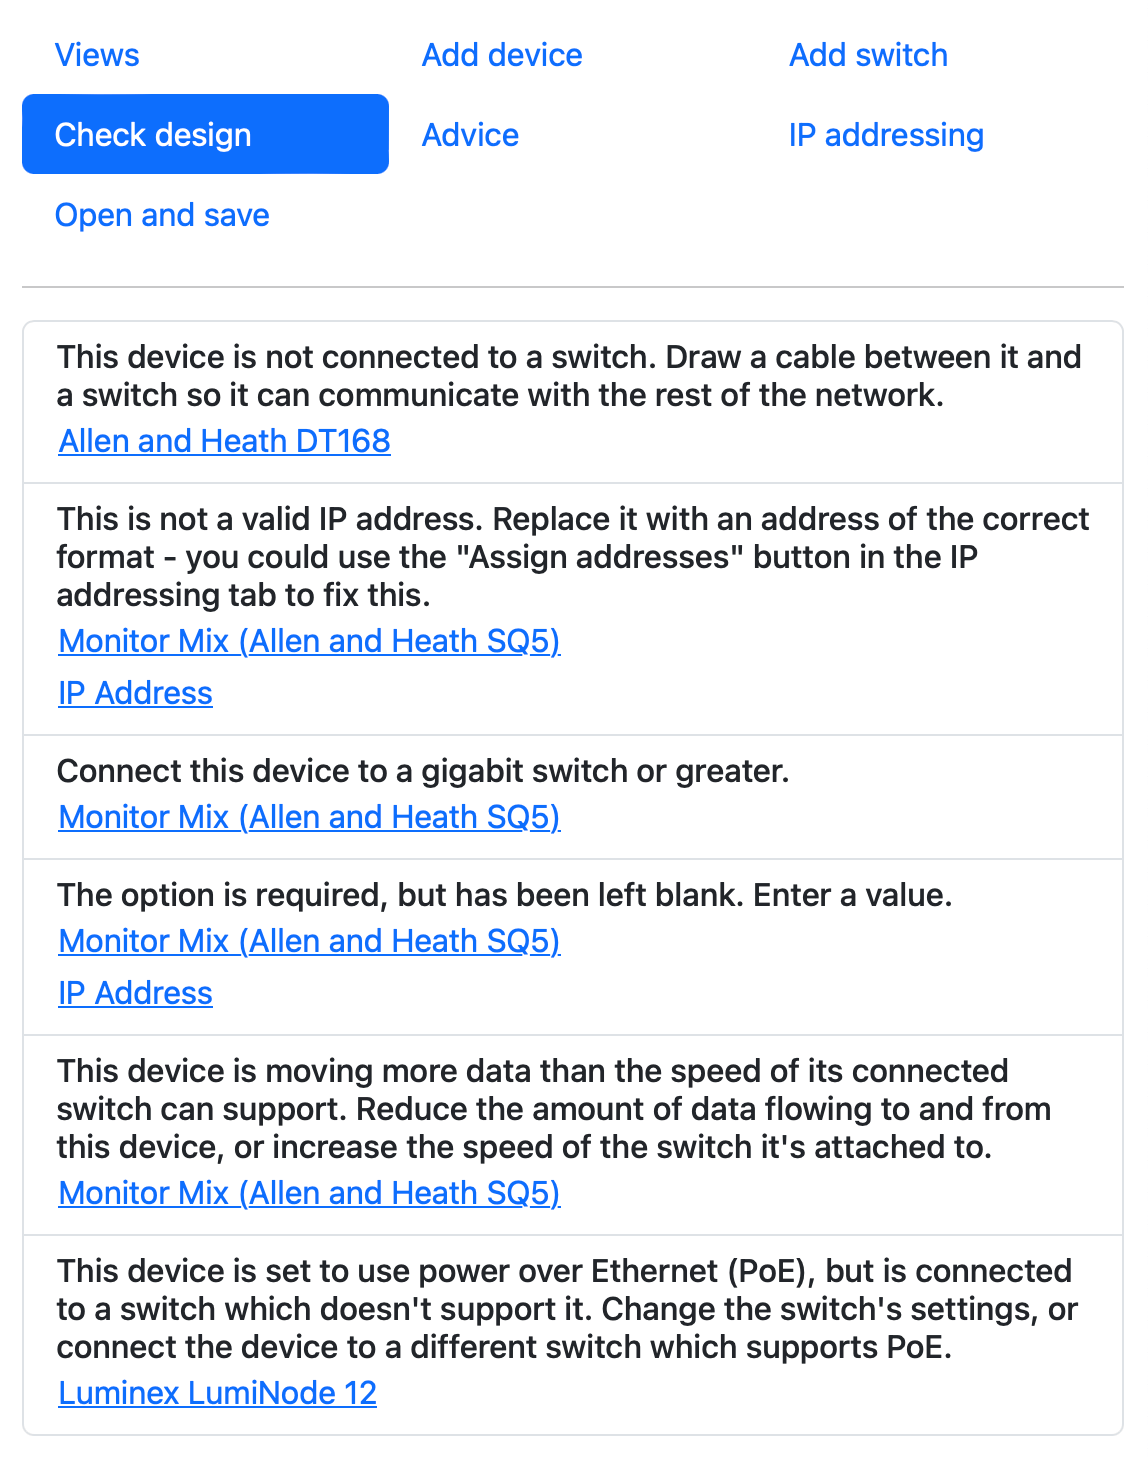Click the Allen and Heath DT168 link
The width and height of the screenshot is (1148, 1470).
pos(224,441)
